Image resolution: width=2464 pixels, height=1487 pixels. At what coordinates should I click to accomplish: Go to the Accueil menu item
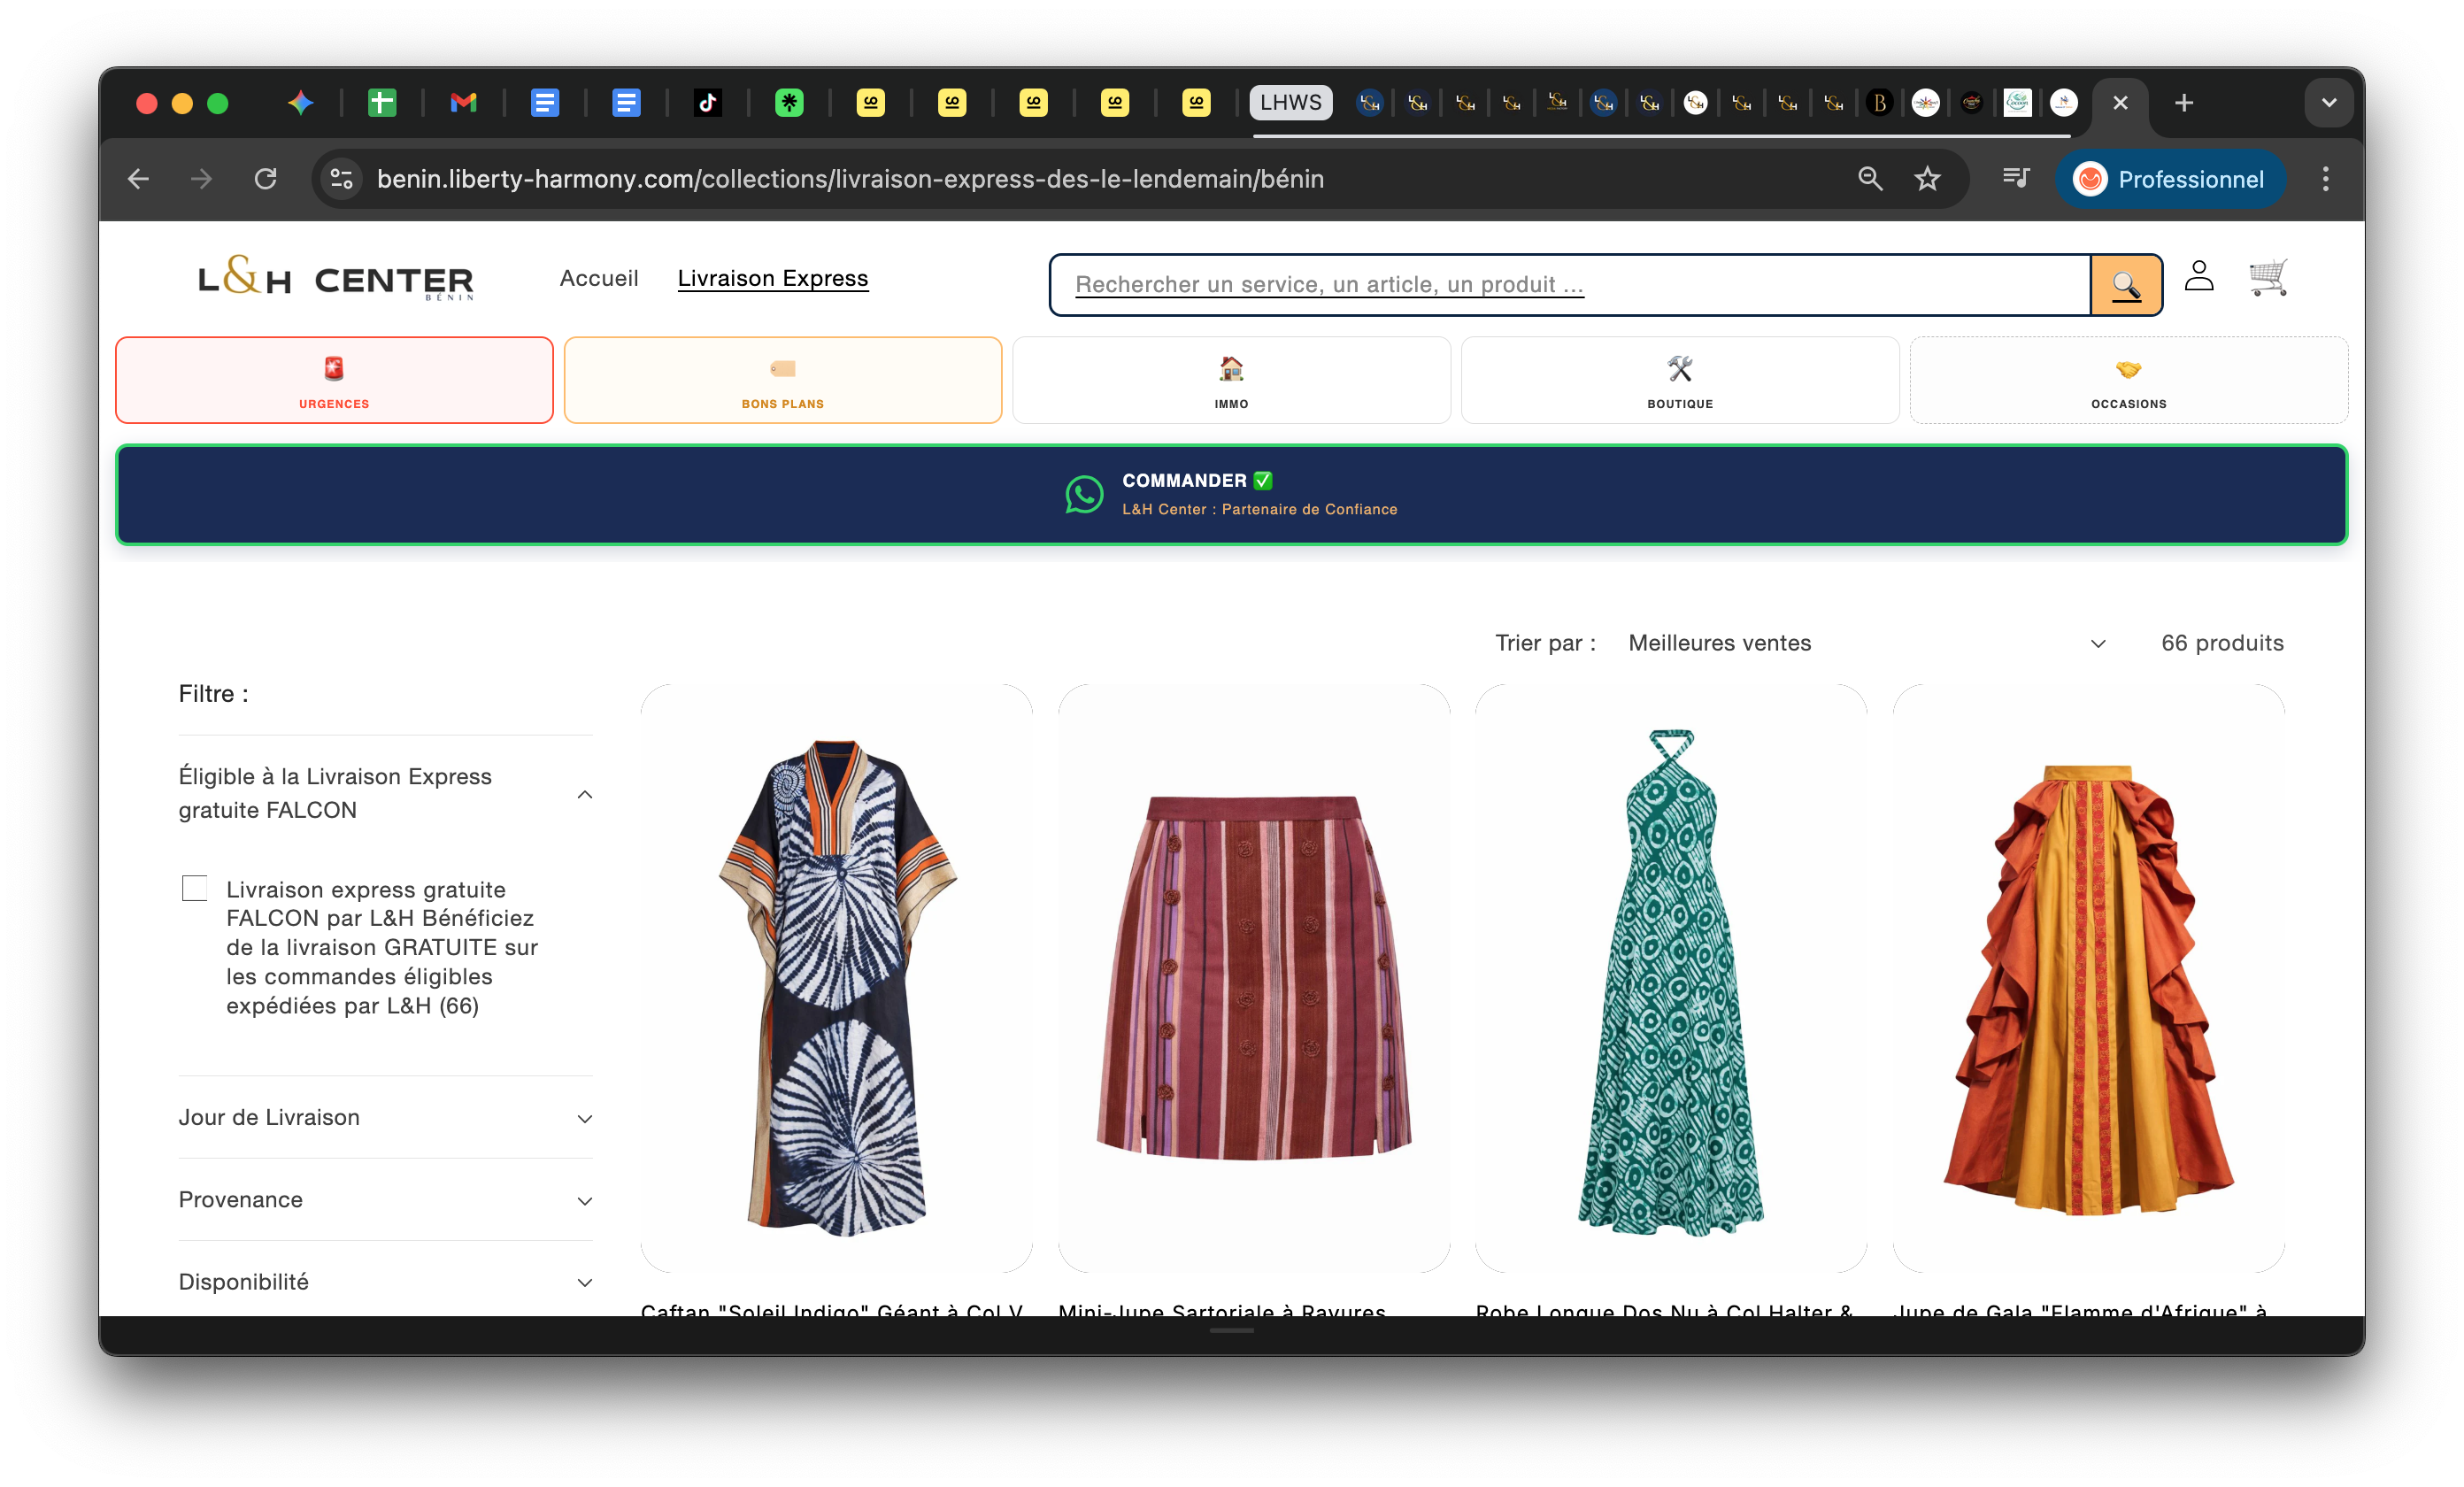tap(598, 278)
